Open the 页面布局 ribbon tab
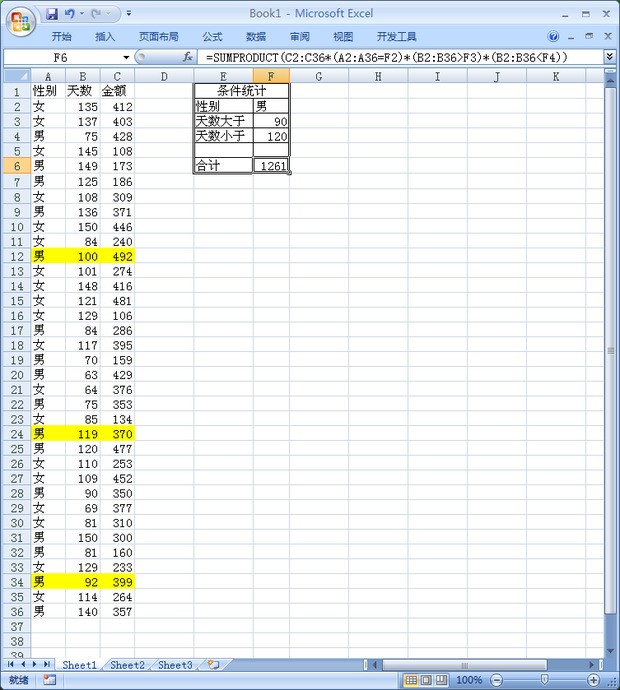 (158, 37)
